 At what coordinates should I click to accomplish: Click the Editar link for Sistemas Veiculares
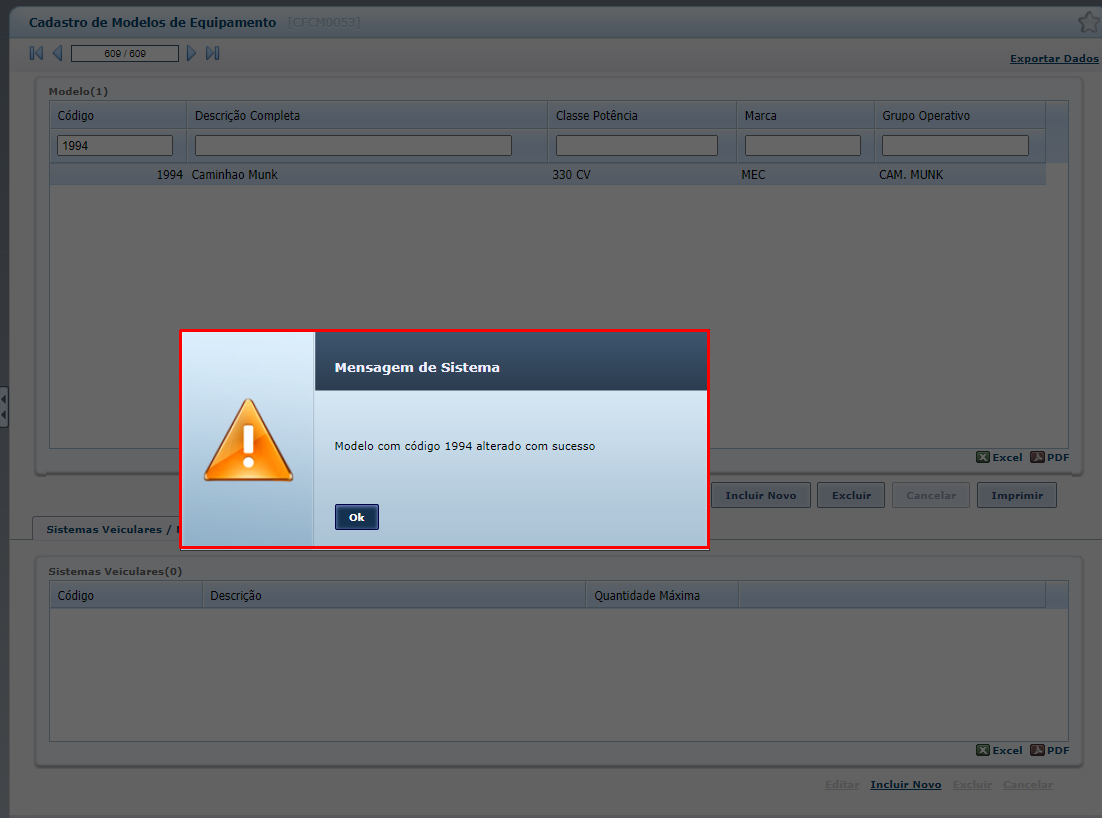tap(842, 784)
